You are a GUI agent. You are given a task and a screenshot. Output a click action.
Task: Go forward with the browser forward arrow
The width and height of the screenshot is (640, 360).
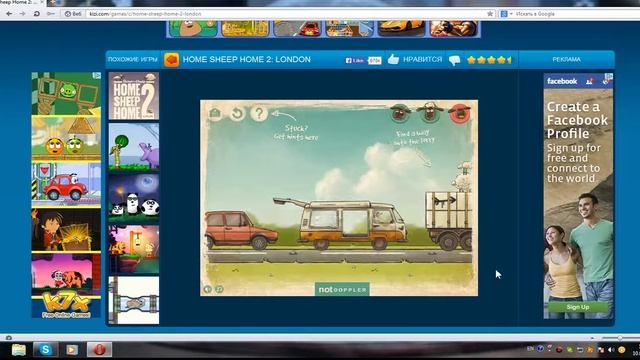pyautogui.click(x=22, y=13)
